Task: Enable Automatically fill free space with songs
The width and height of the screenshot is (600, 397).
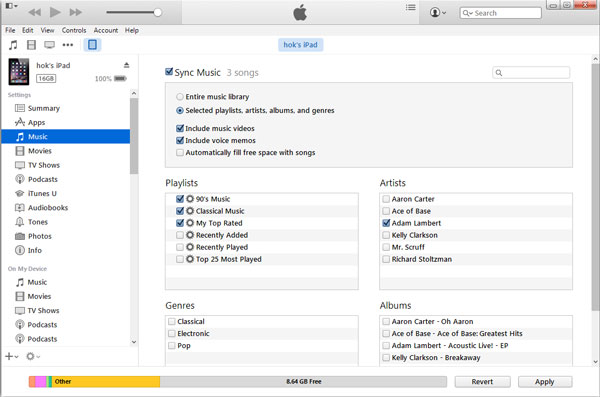Action: tap(179, 152)
